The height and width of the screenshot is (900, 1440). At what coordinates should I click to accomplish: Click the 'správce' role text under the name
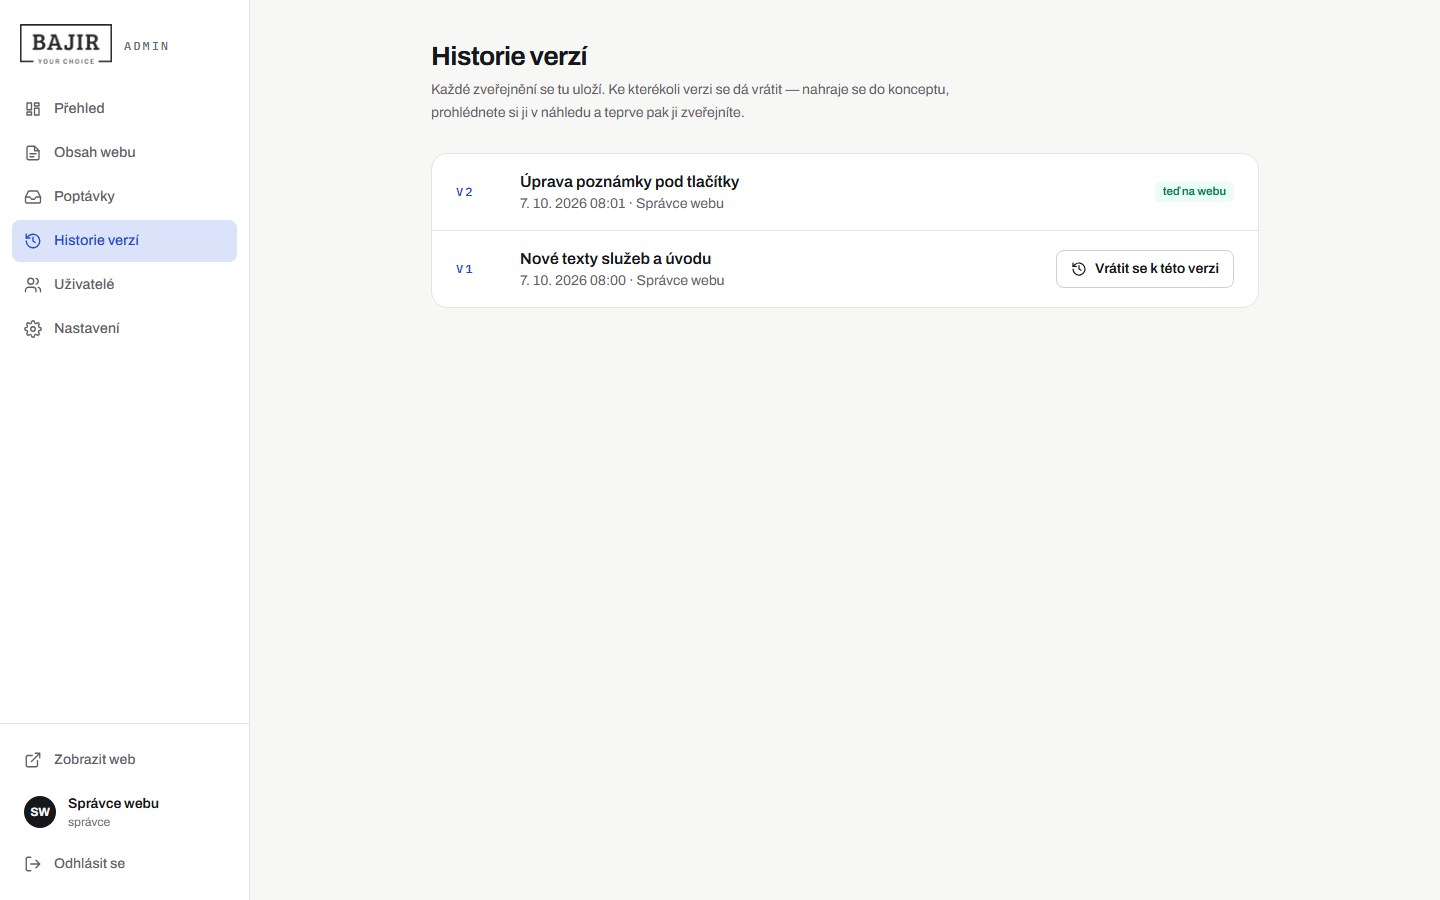[x=89, y=822]
